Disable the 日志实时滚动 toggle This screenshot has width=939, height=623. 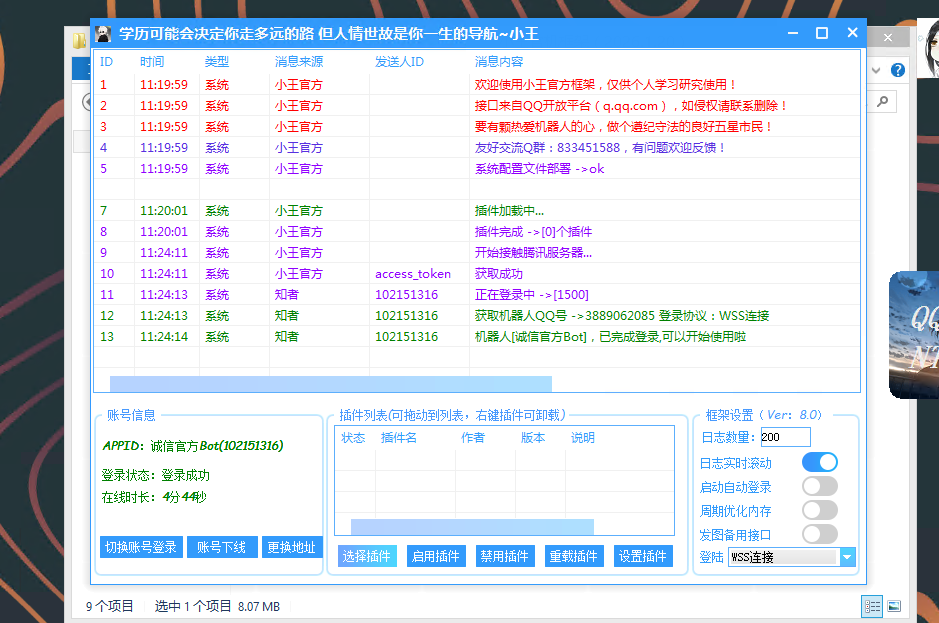click(x=819, y=461)
